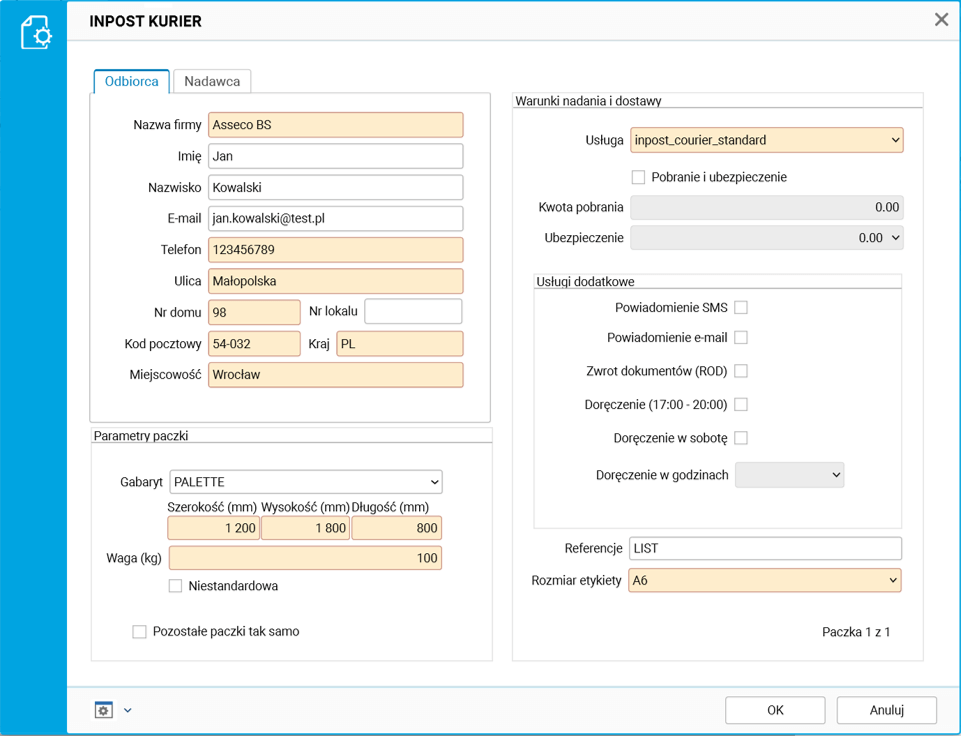
Task: Click the Anuluj button
Action: 886,710
